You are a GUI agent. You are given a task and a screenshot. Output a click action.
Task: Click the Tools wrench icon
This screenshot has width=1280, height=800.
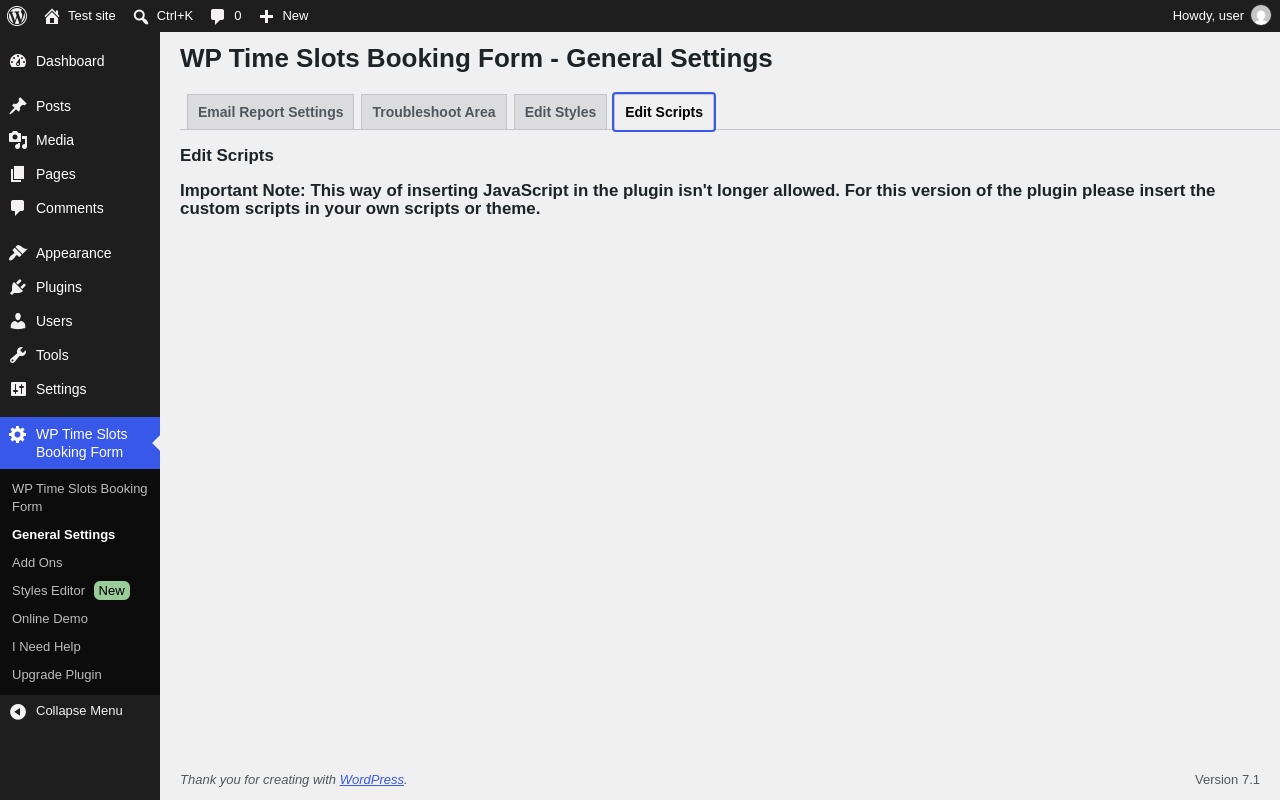pyautogui.click(x=18, y=355)
